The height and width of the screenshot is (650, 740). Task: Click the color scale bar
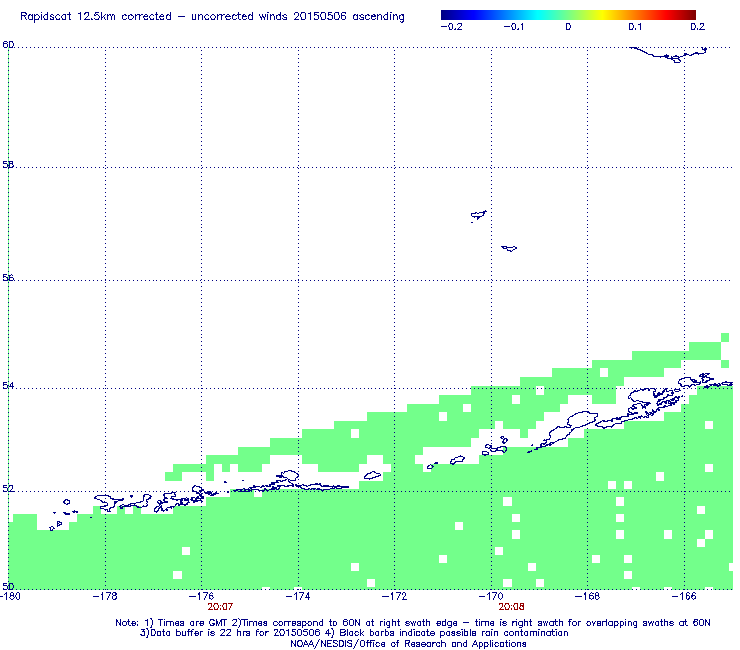pos(568,15)
